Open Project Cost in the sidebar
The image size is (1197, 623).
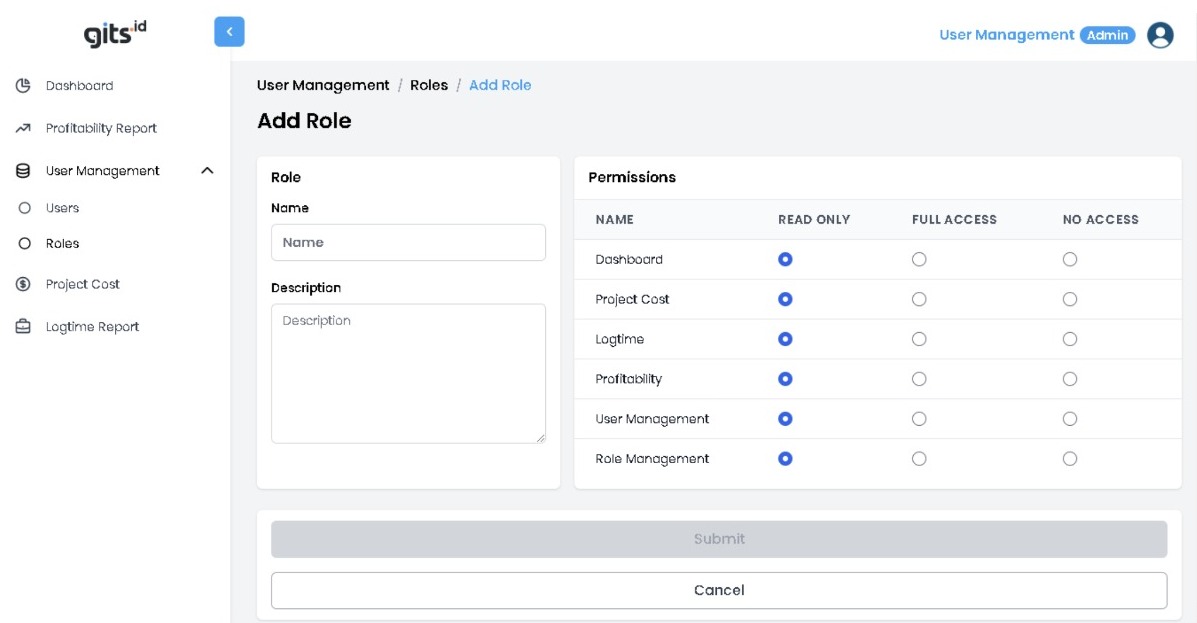(82, 284)
